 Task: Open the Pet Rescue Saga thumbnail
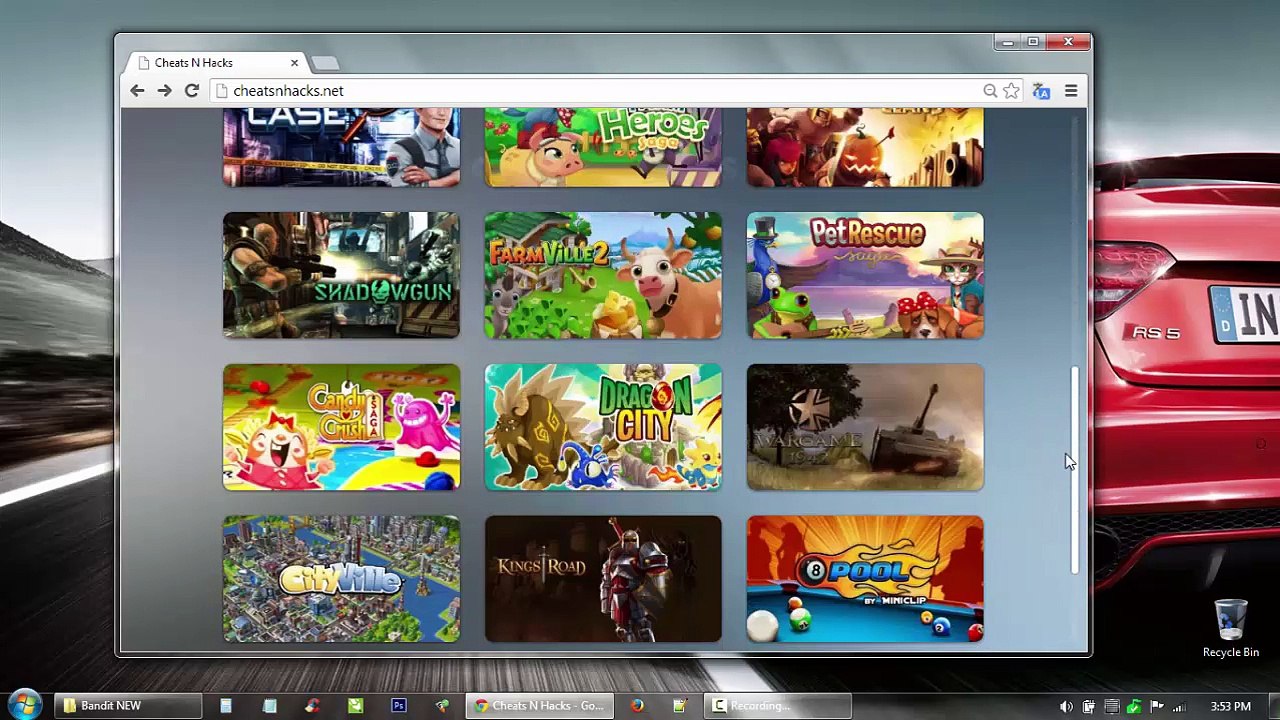(x=865, y=275)
